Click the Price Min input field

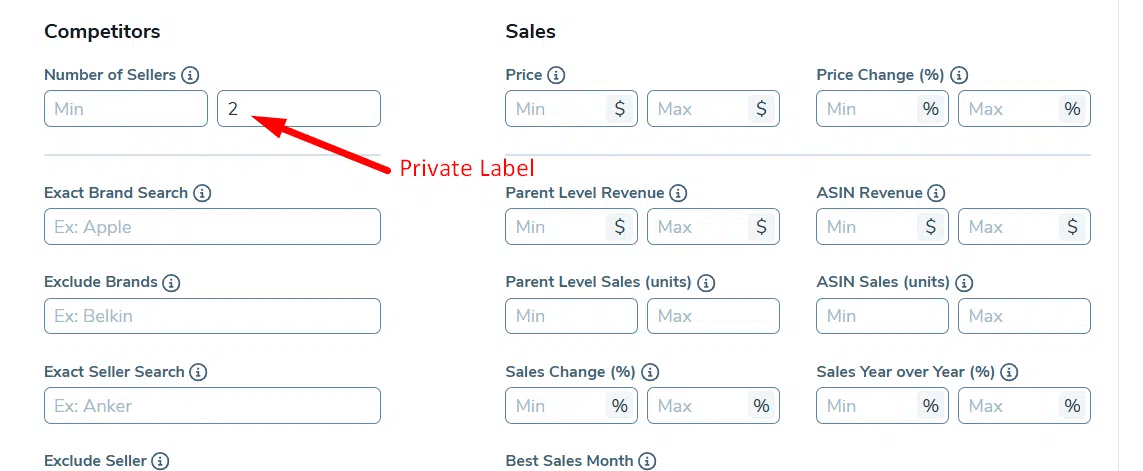[x=558, y=109]
